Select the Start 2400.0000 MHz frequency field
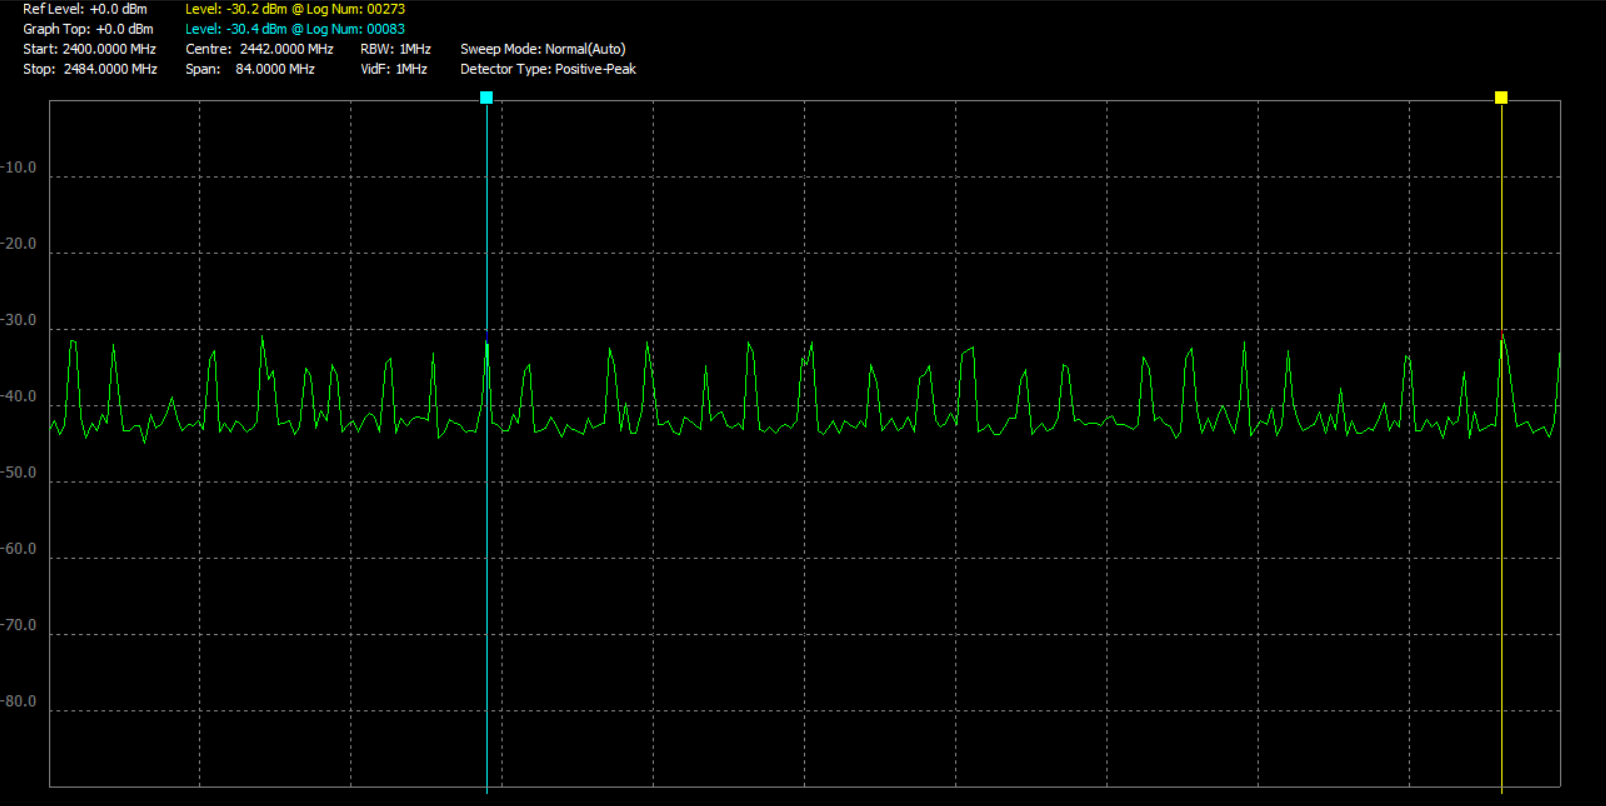 pyautogui.click(x=89, y=49)
